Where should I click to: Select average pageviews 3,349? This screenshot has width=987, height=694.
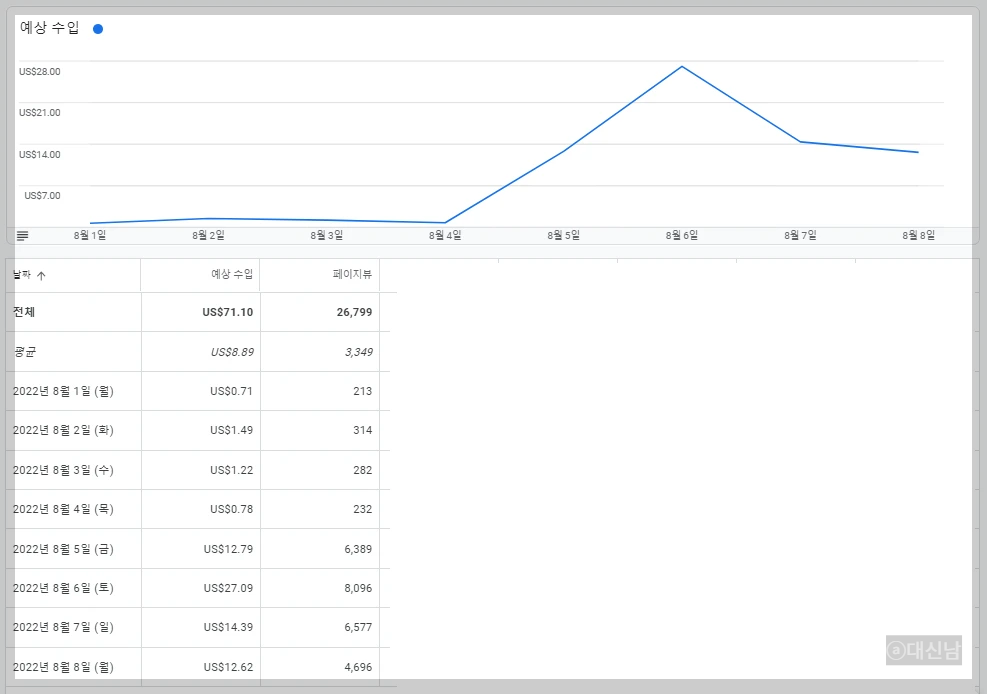(x=358, y=352)
